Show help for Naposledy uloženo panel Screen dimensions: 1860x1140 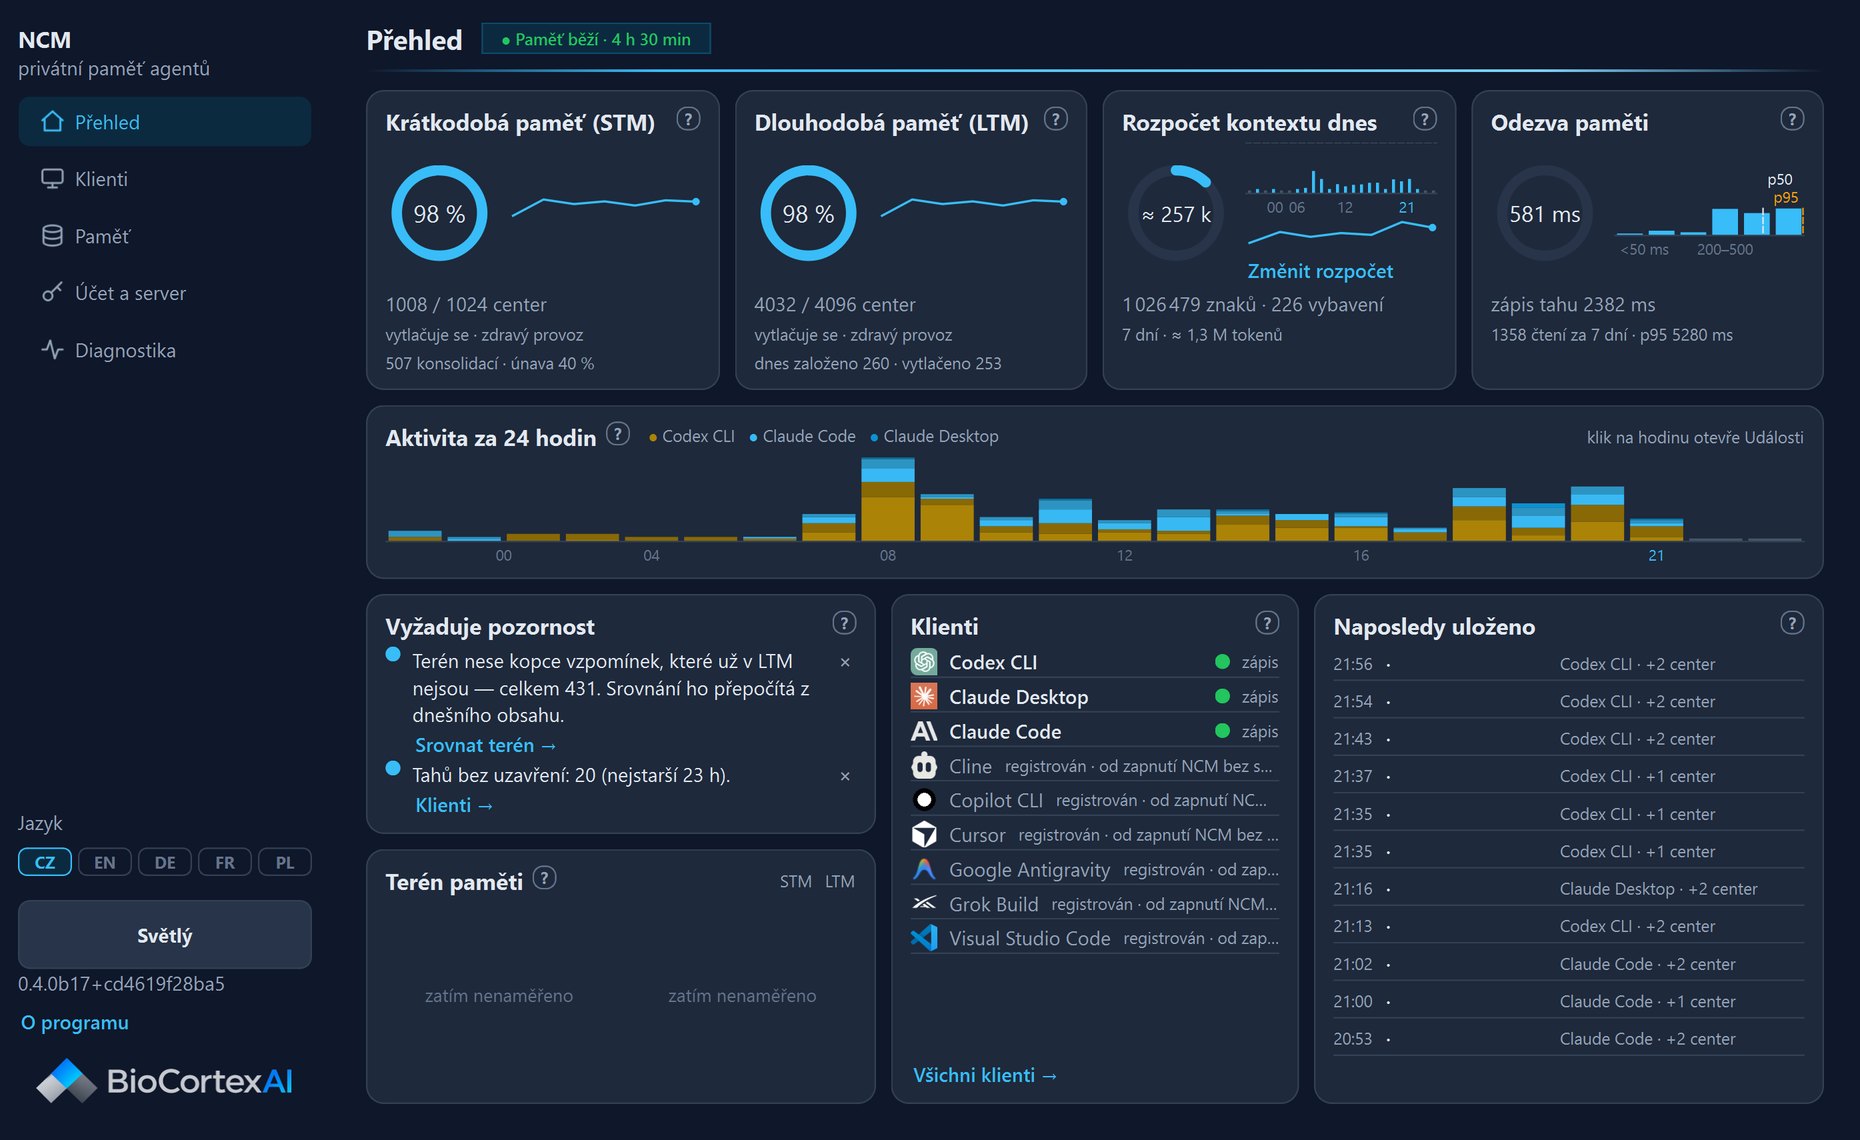1792,623
